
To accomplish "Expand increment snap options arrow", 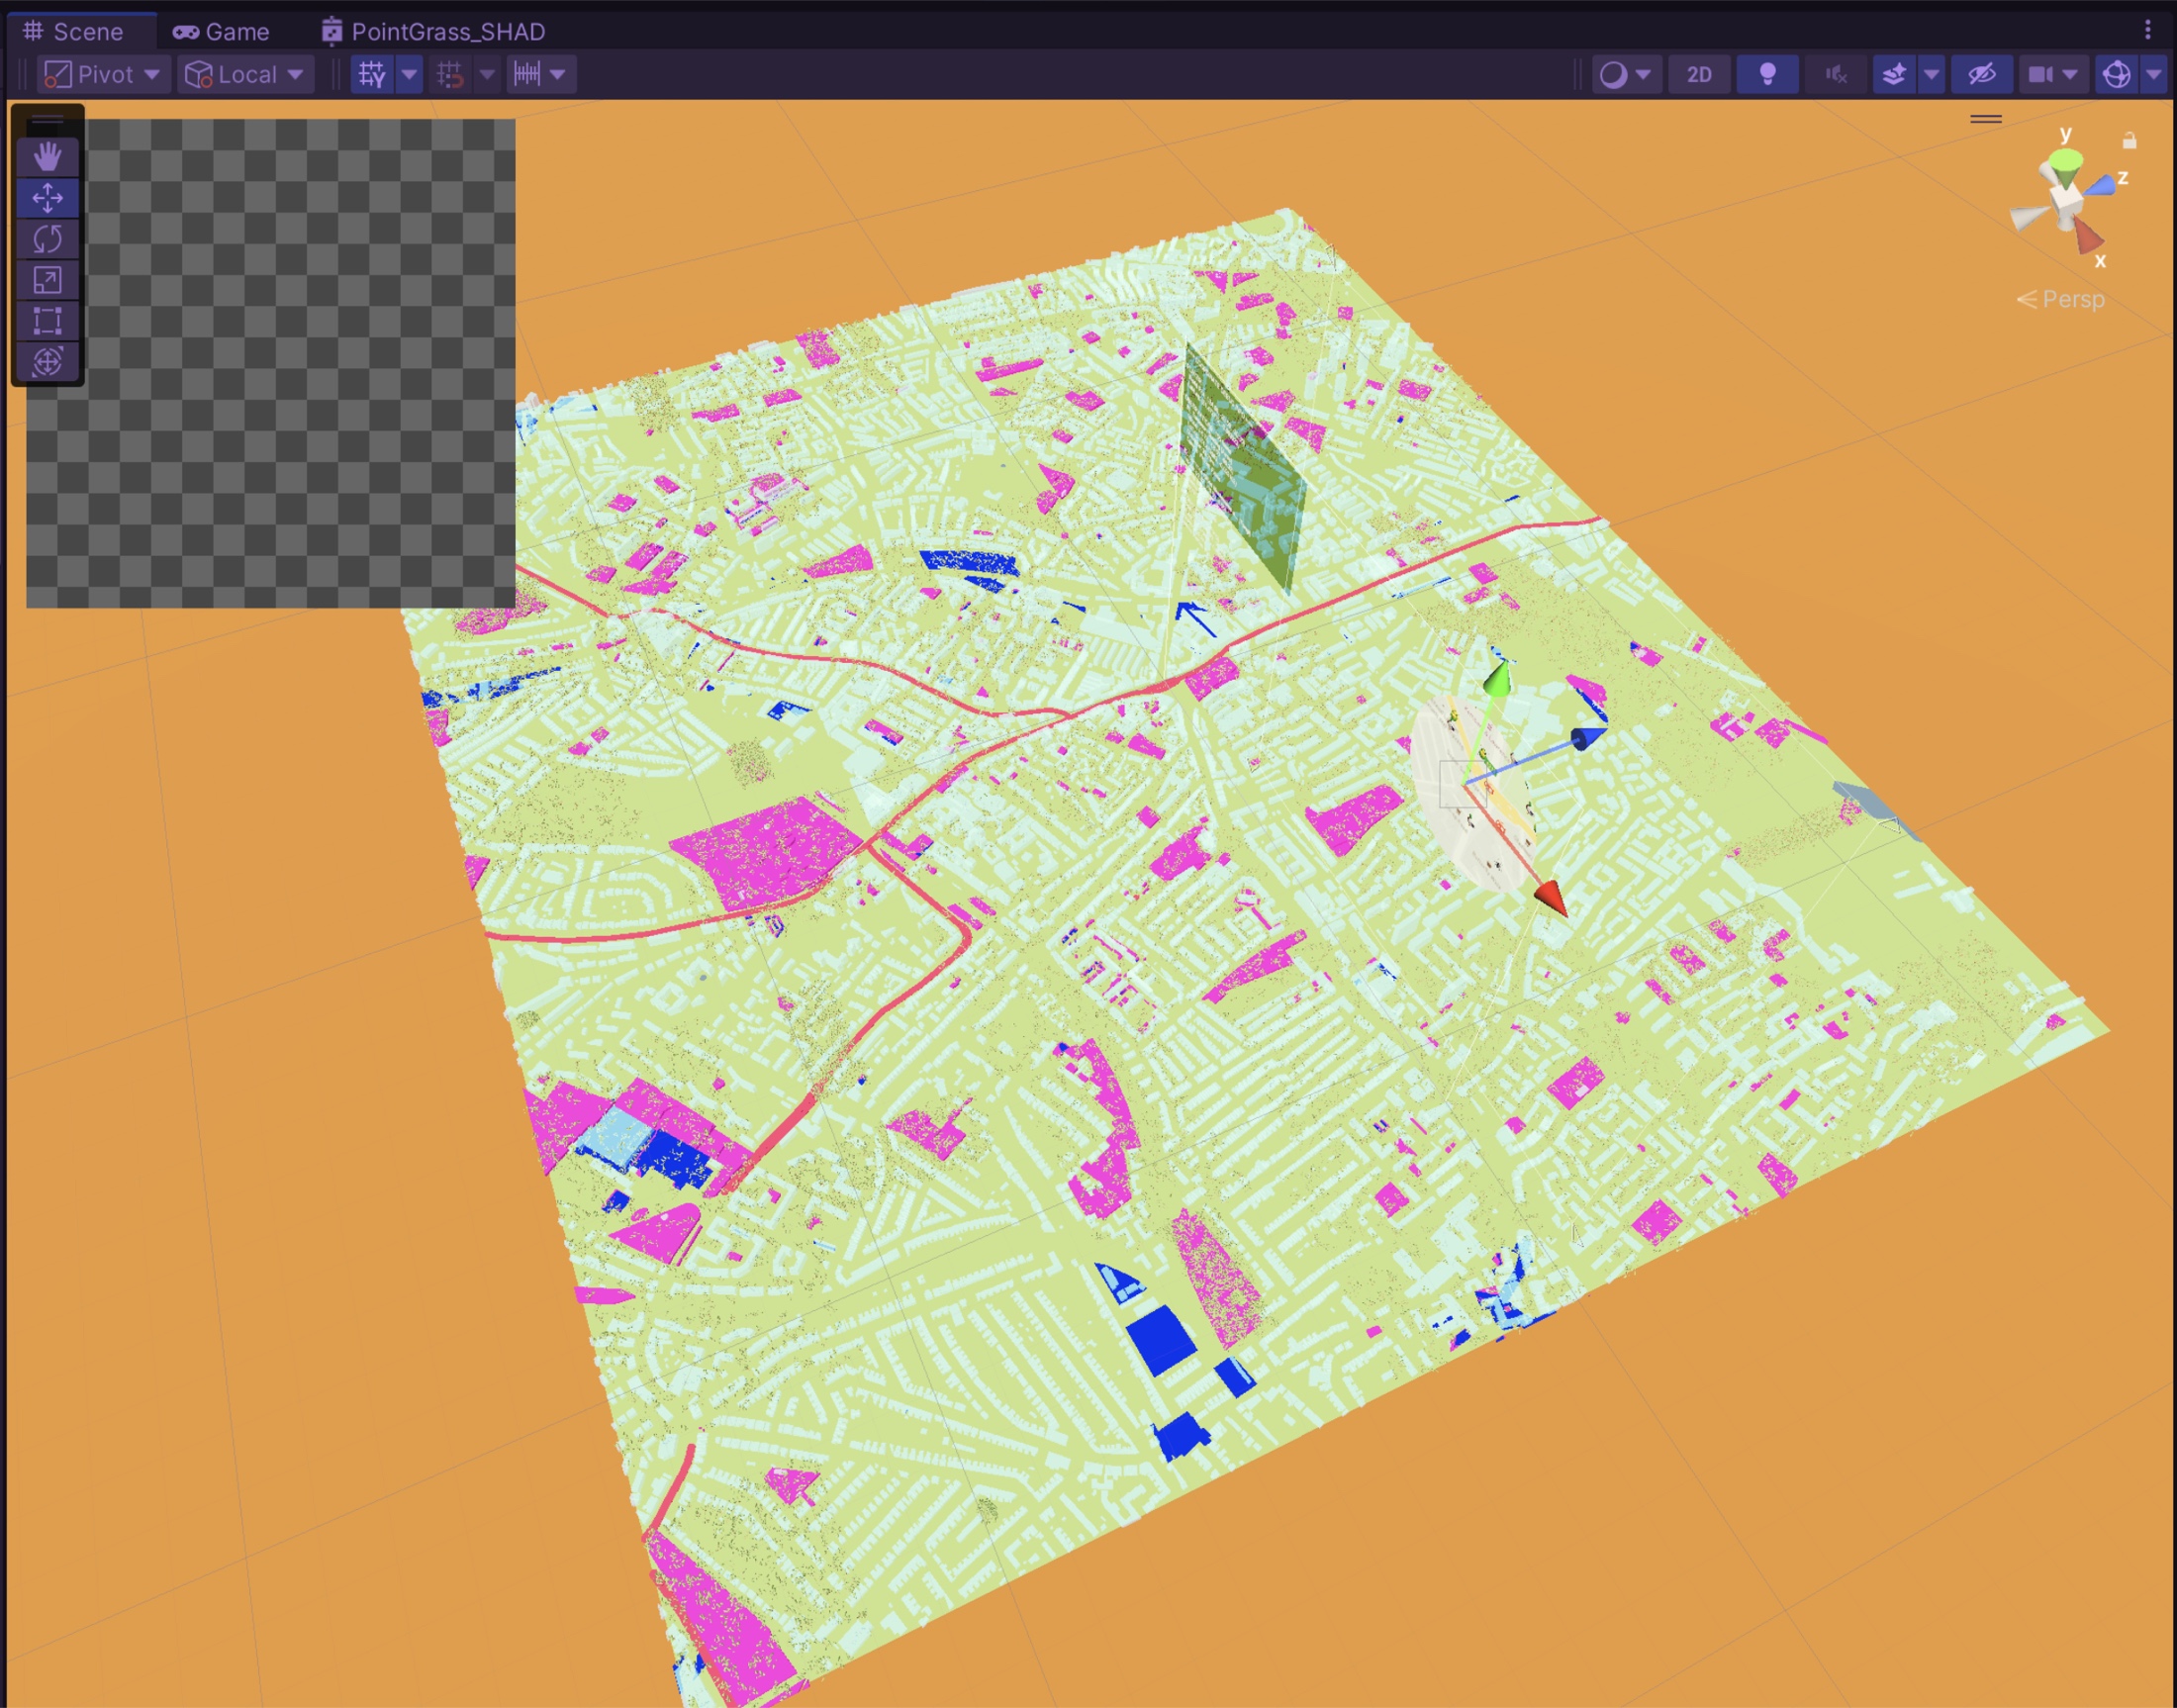I will pos(559,74).
